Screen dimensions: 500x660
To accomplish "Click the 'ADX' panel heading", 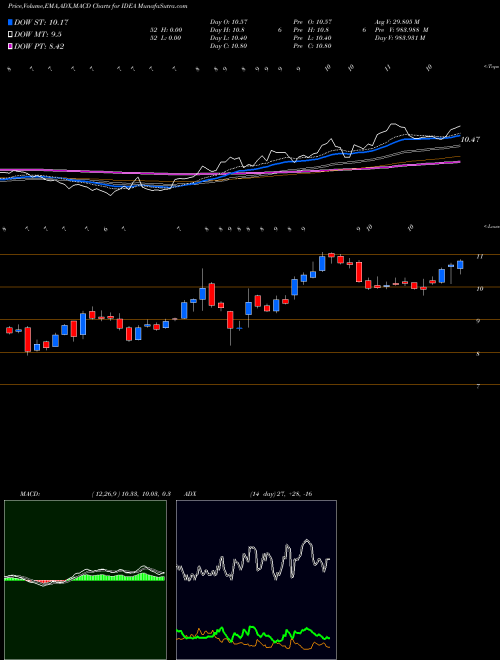I will coord(190,494).
